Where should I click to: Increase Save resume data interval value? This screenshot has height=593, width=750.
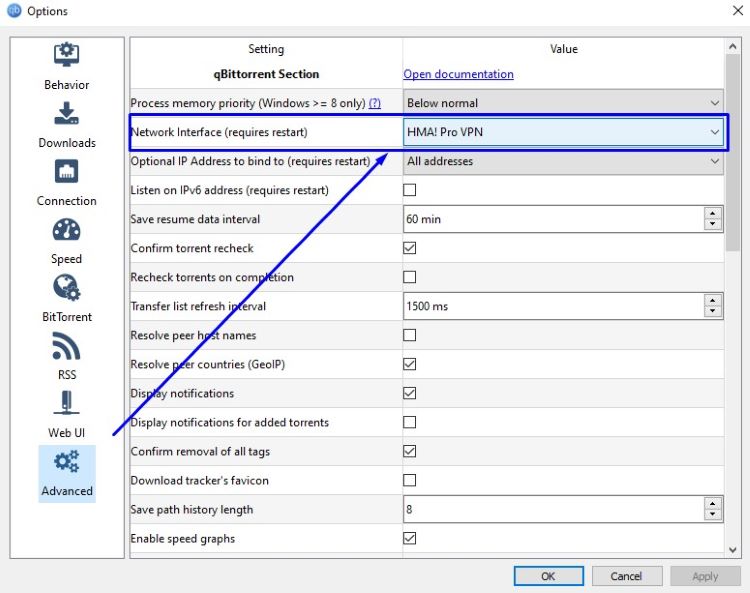(x=713, y=214)
